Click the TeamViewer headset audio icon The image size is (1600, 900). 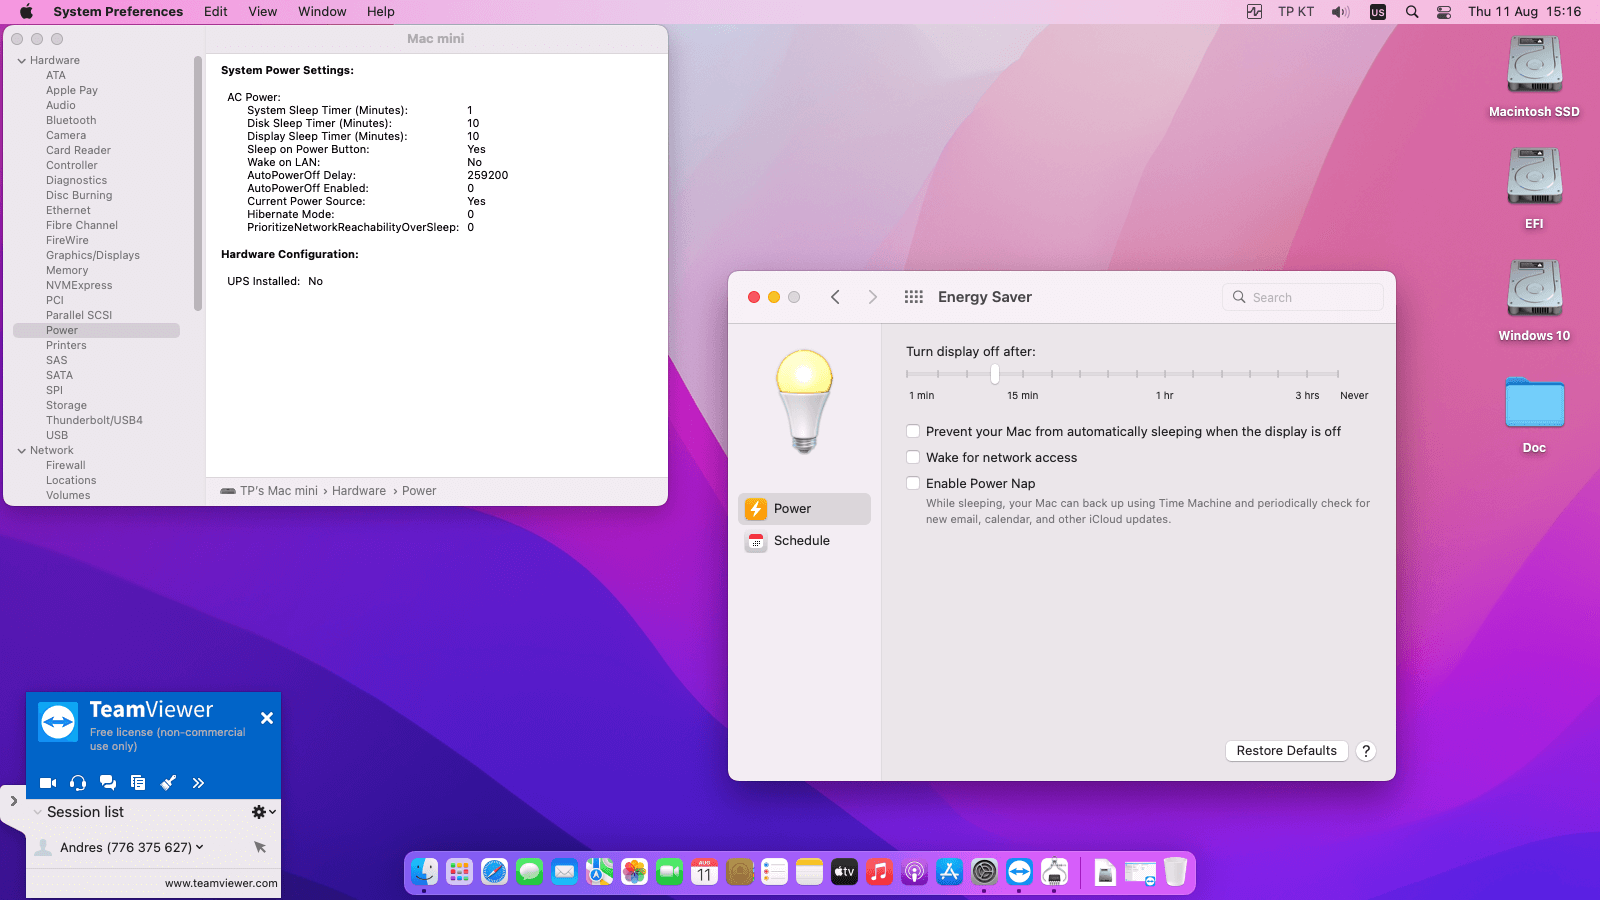pos(78,783)
